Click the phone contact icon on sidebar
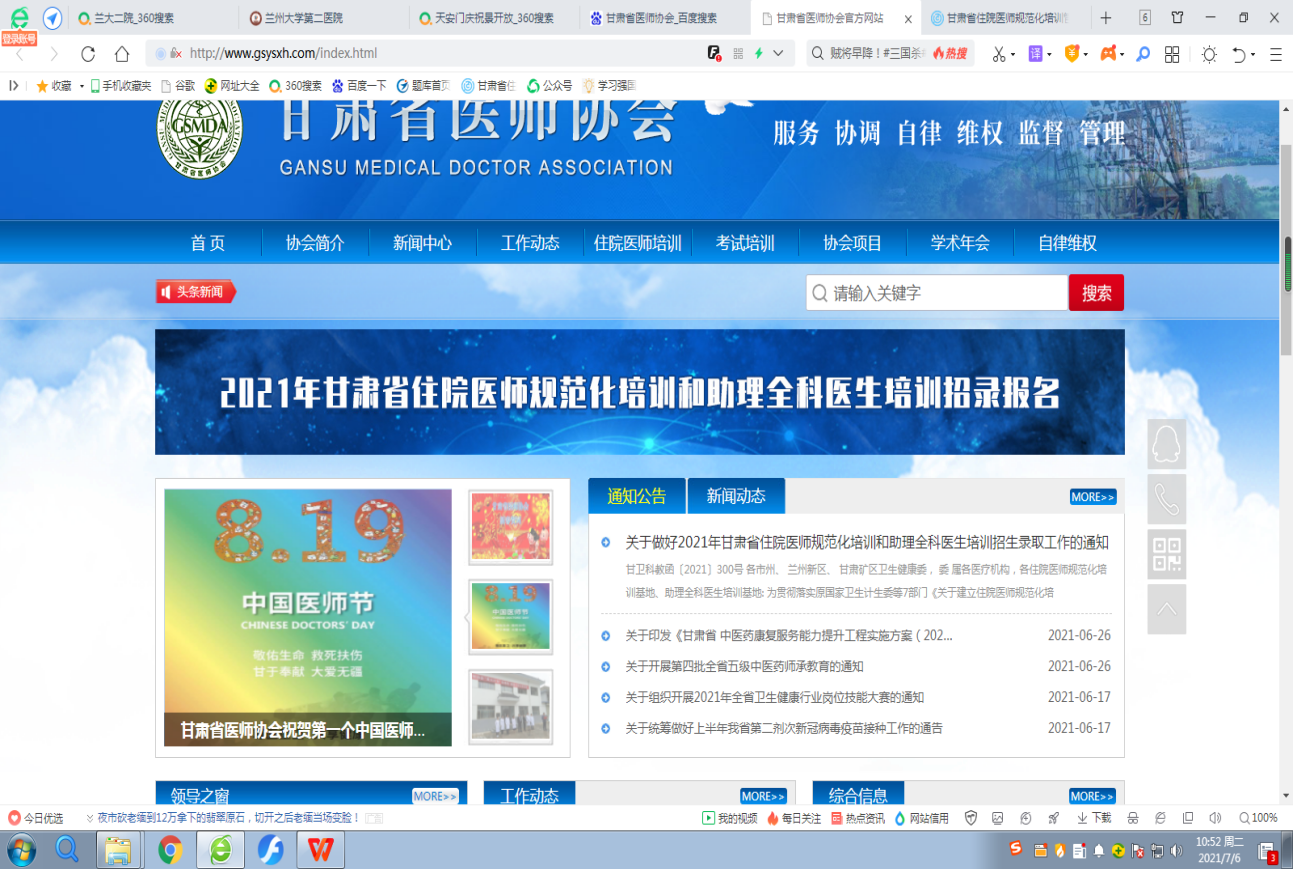 1166,499
